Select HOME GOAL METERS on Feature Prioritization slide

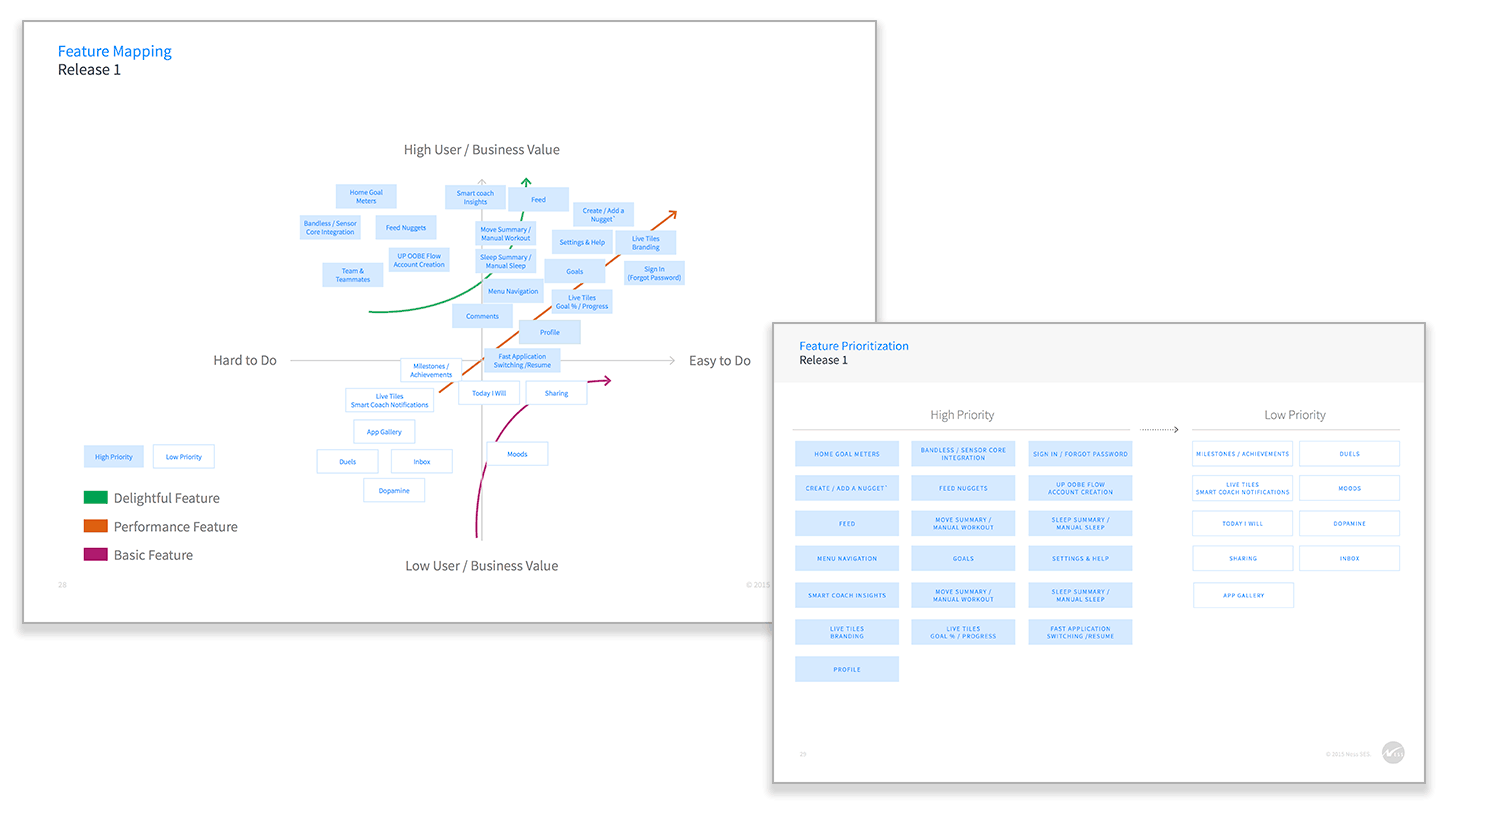[x=847, y=454]
